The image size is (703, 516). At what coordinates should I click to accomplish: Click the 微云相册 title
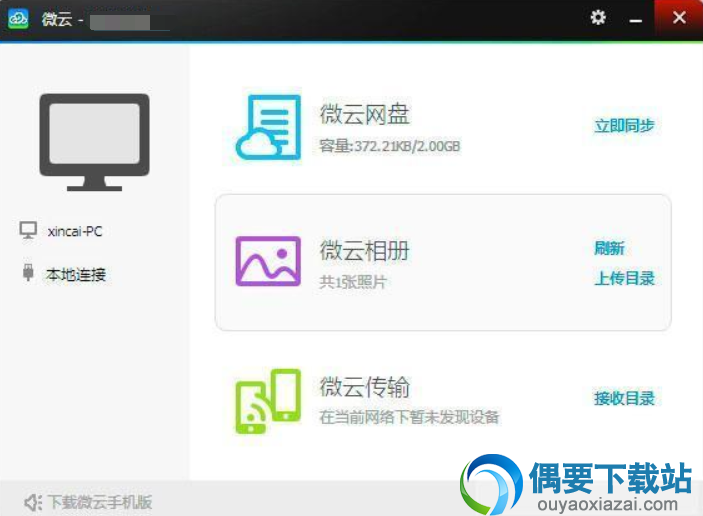(365, 250)
